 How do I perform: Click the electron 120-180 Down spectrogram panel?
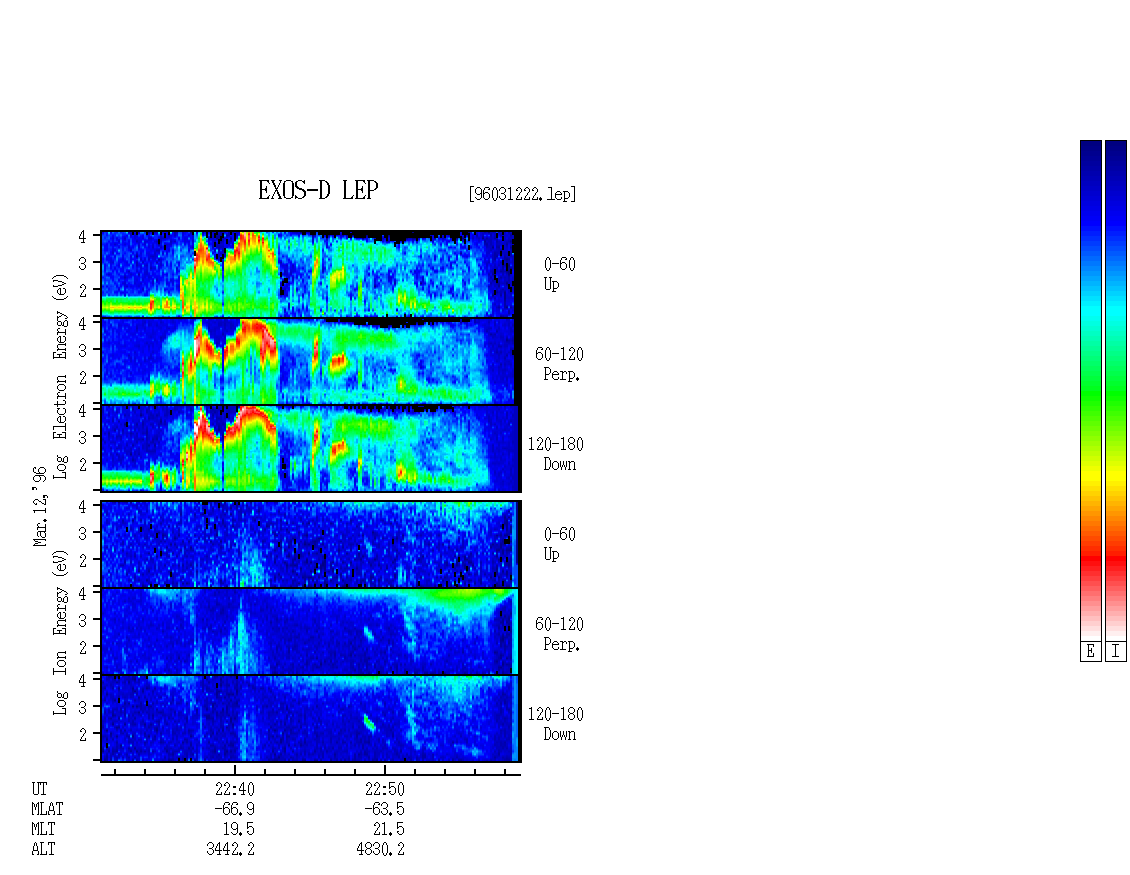(311, 448)
